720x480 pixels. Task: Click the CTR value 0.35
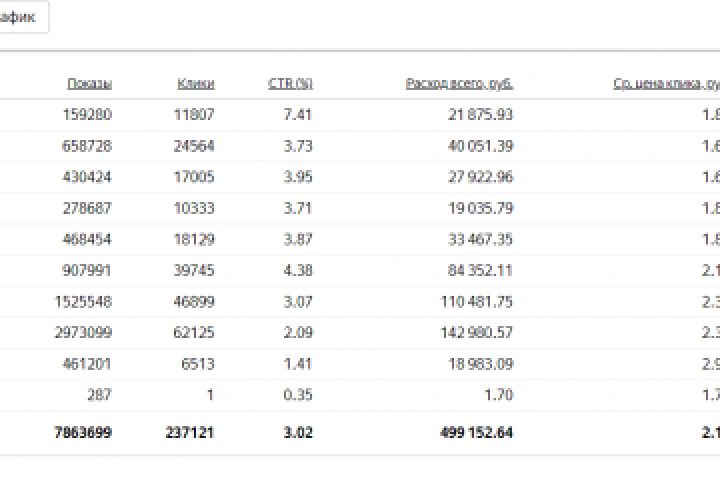click(297, 395)
